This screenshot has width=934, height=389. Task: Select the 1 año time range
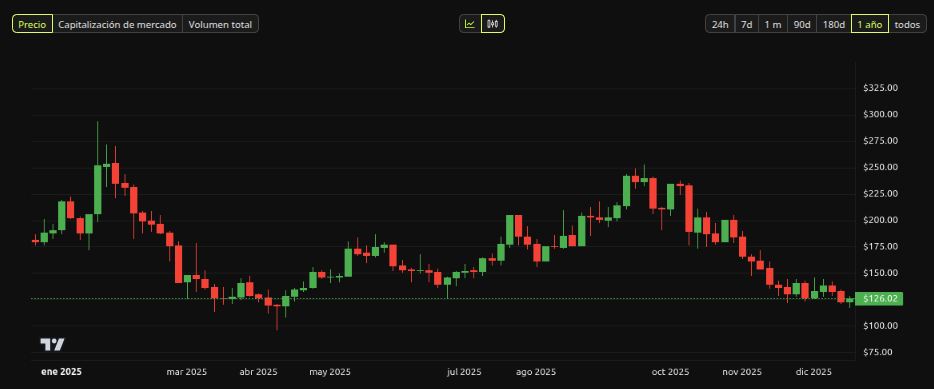coord(870,24)
